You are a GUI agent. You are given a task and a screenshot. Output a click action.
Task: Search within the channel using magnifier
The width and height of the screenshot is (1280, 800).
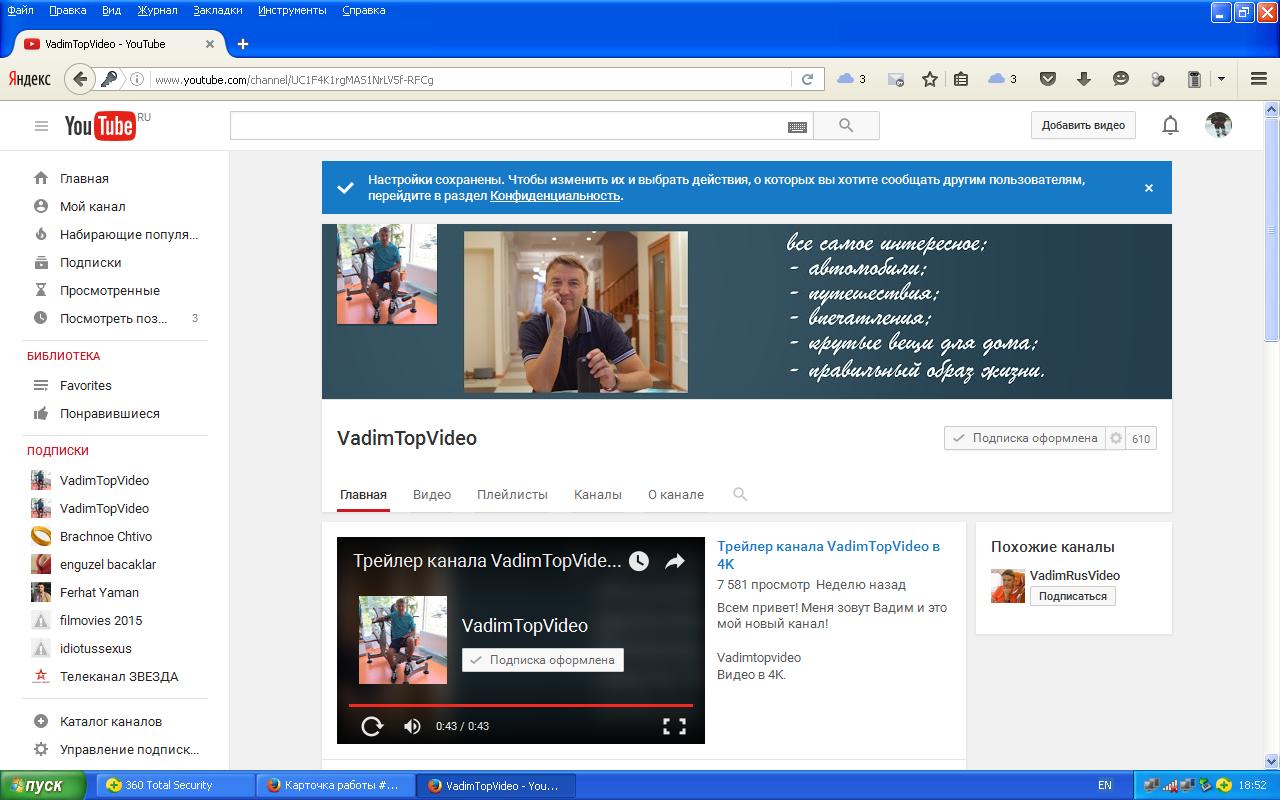click(740, 494)
